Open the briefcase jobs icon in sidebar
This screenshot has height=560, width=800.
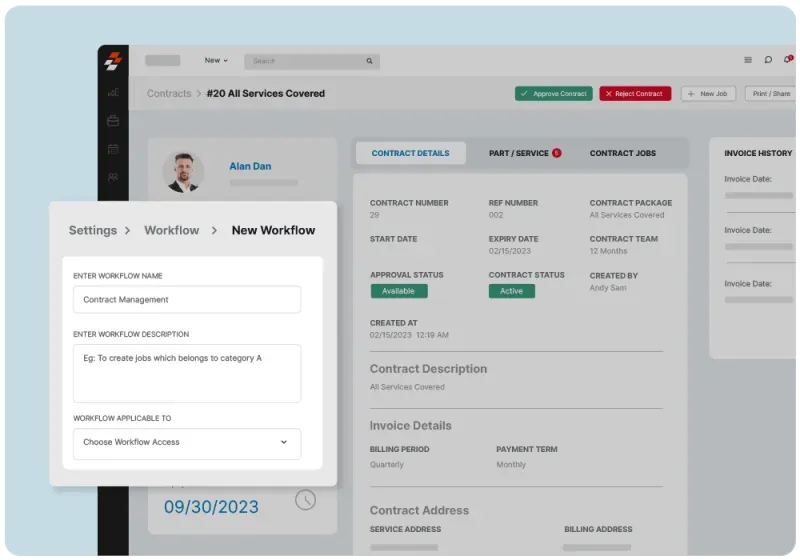coord(113,121)
